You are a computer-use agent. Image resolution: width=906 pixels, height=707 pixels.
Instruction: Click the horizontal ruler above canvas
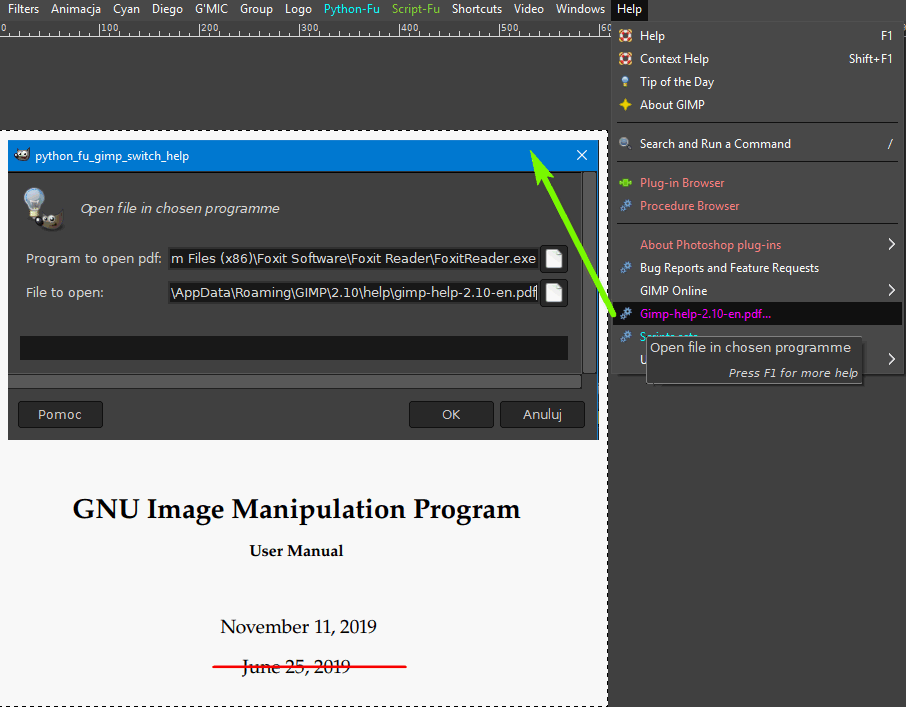pyautogui.click(x=305, y=29)
